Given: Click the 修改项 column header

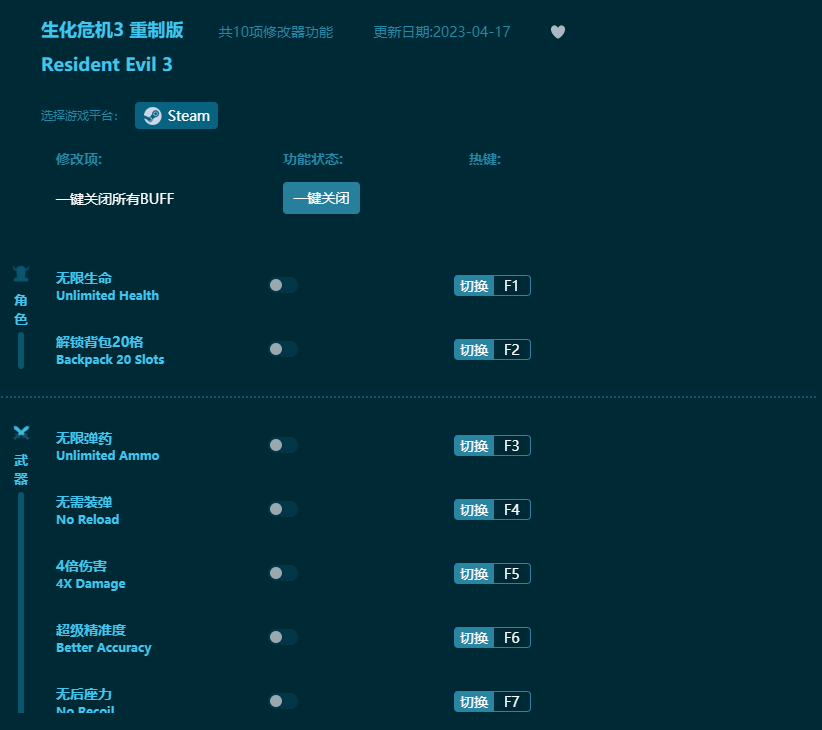Looking at the screenshot, I should (79, 159).
